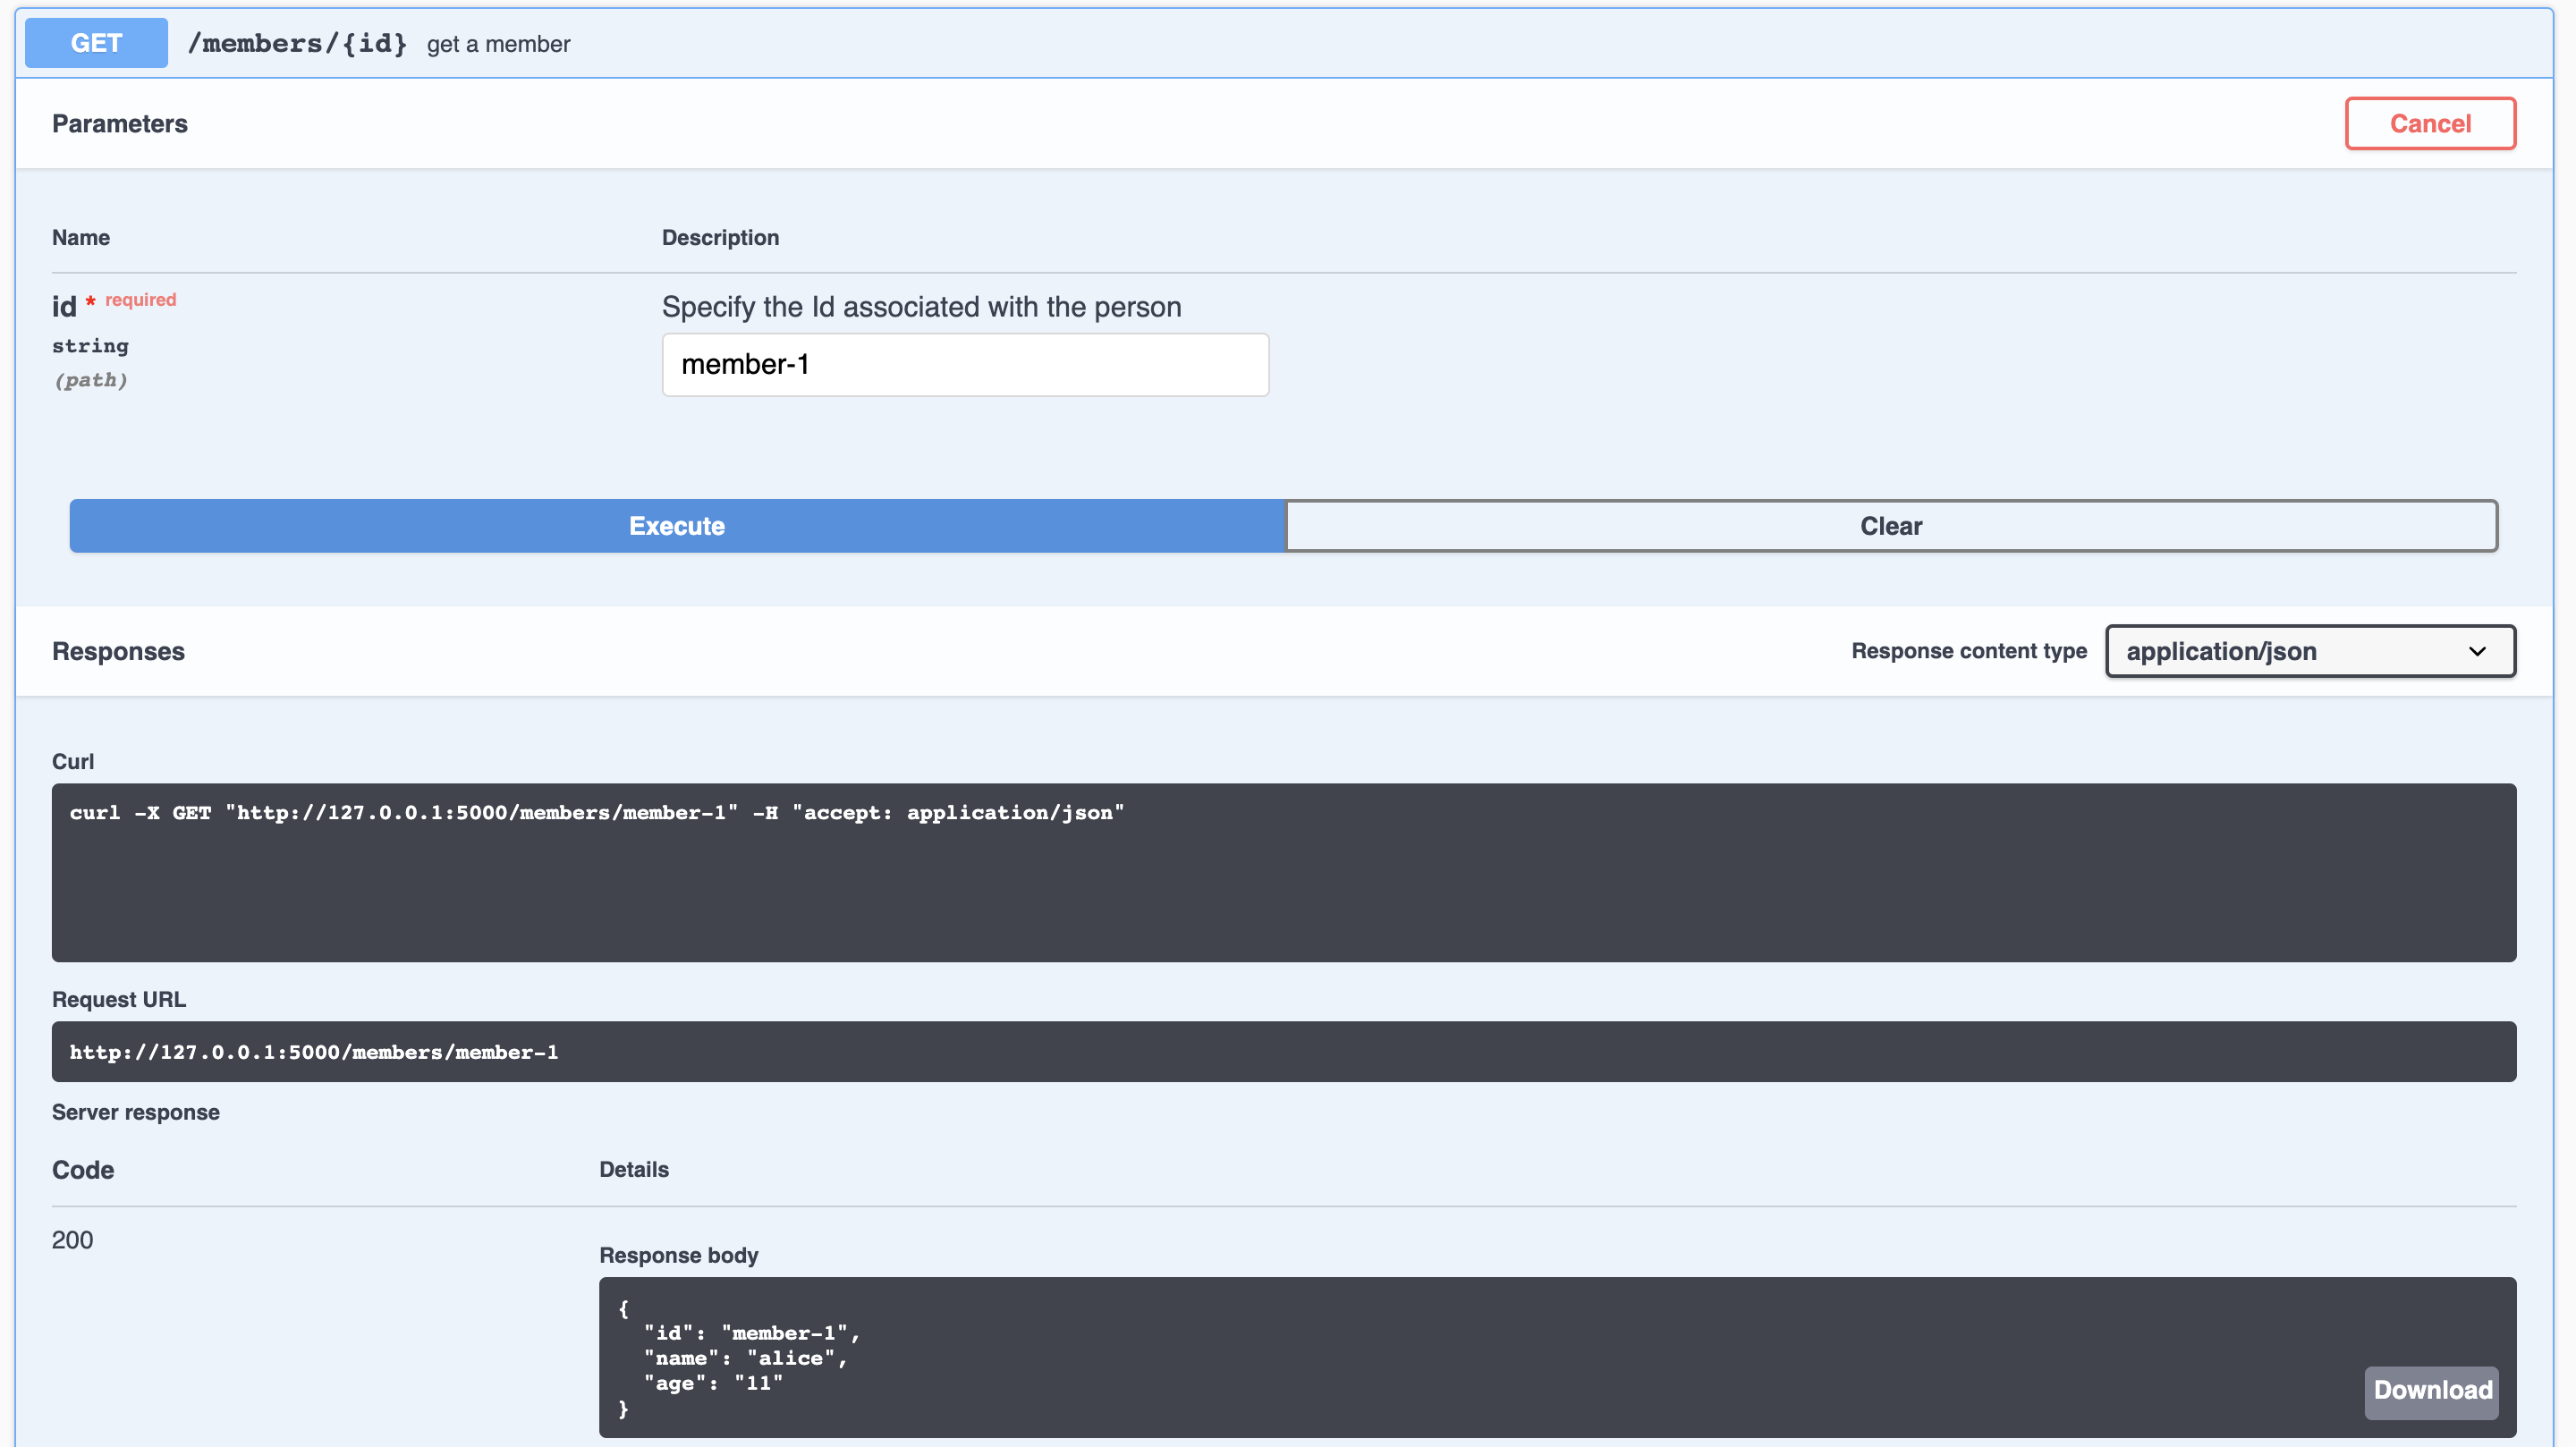The image size is (2576, 1447).
Task: Click the Parameters section heading
Action: 120,123
